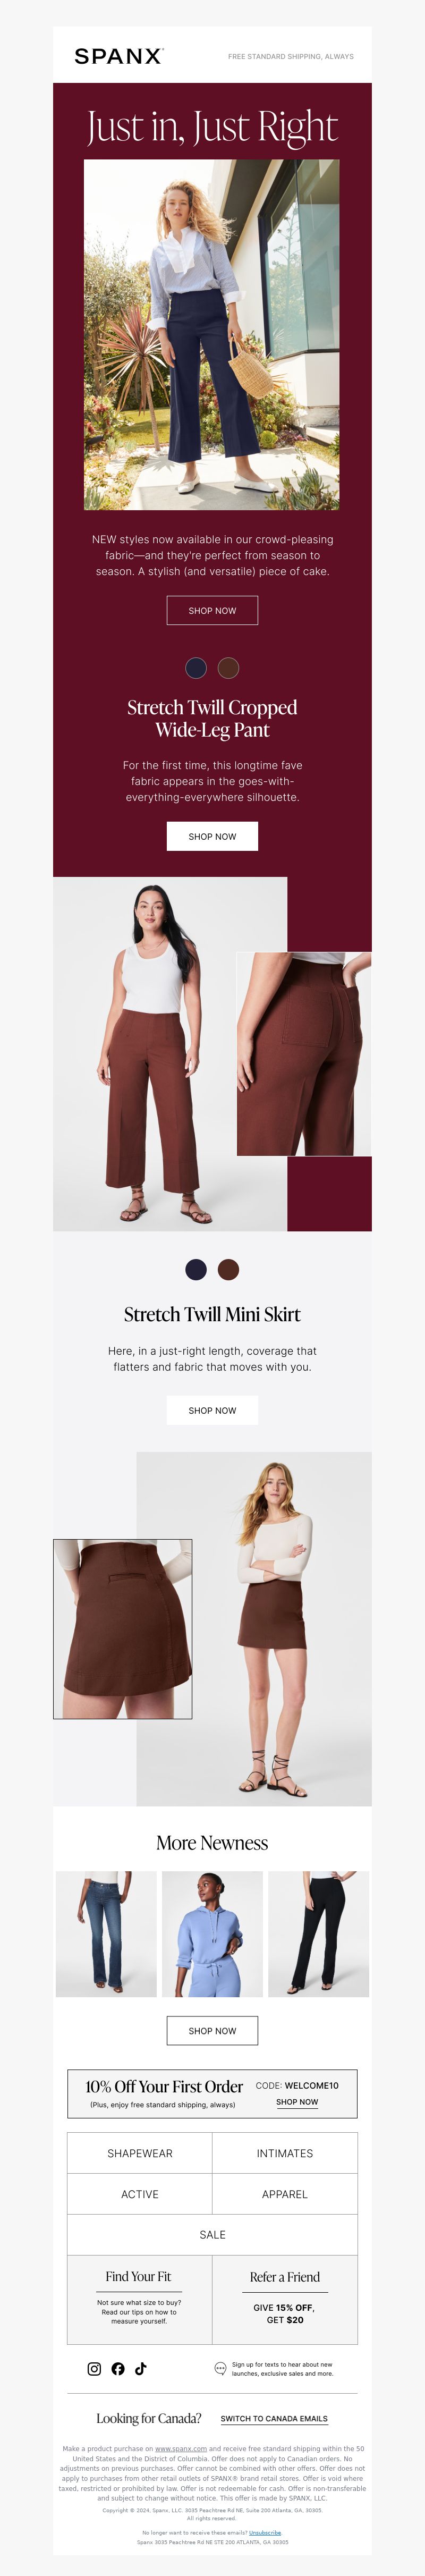Click the Unsubscribe link

pyautogui.click(x=265, y=2532)
